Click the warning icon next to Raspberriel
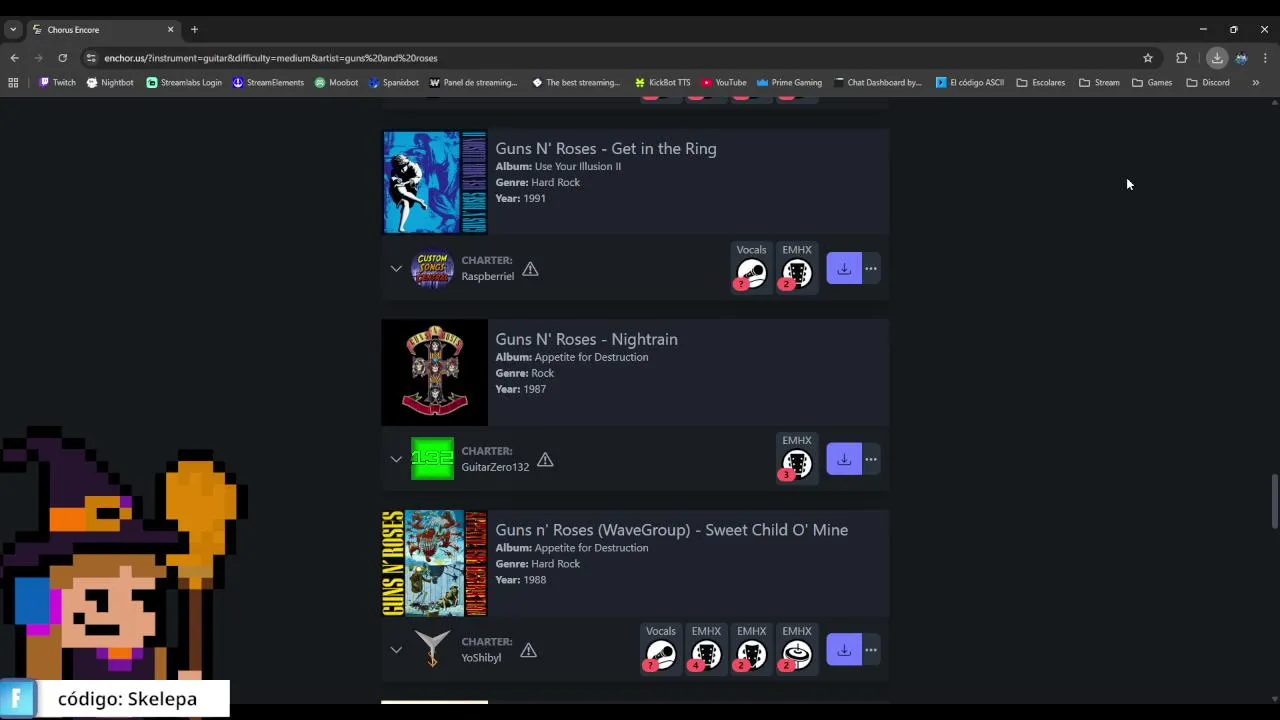This screenshot has height=720, width=1280. 530,269
